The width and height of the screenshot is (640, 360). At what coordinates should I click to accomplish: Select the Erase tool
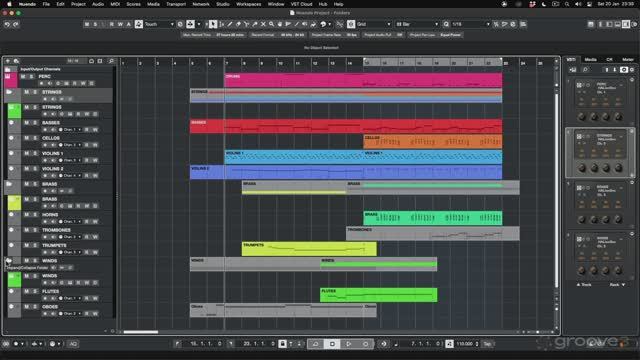click(x=238, y=24)
